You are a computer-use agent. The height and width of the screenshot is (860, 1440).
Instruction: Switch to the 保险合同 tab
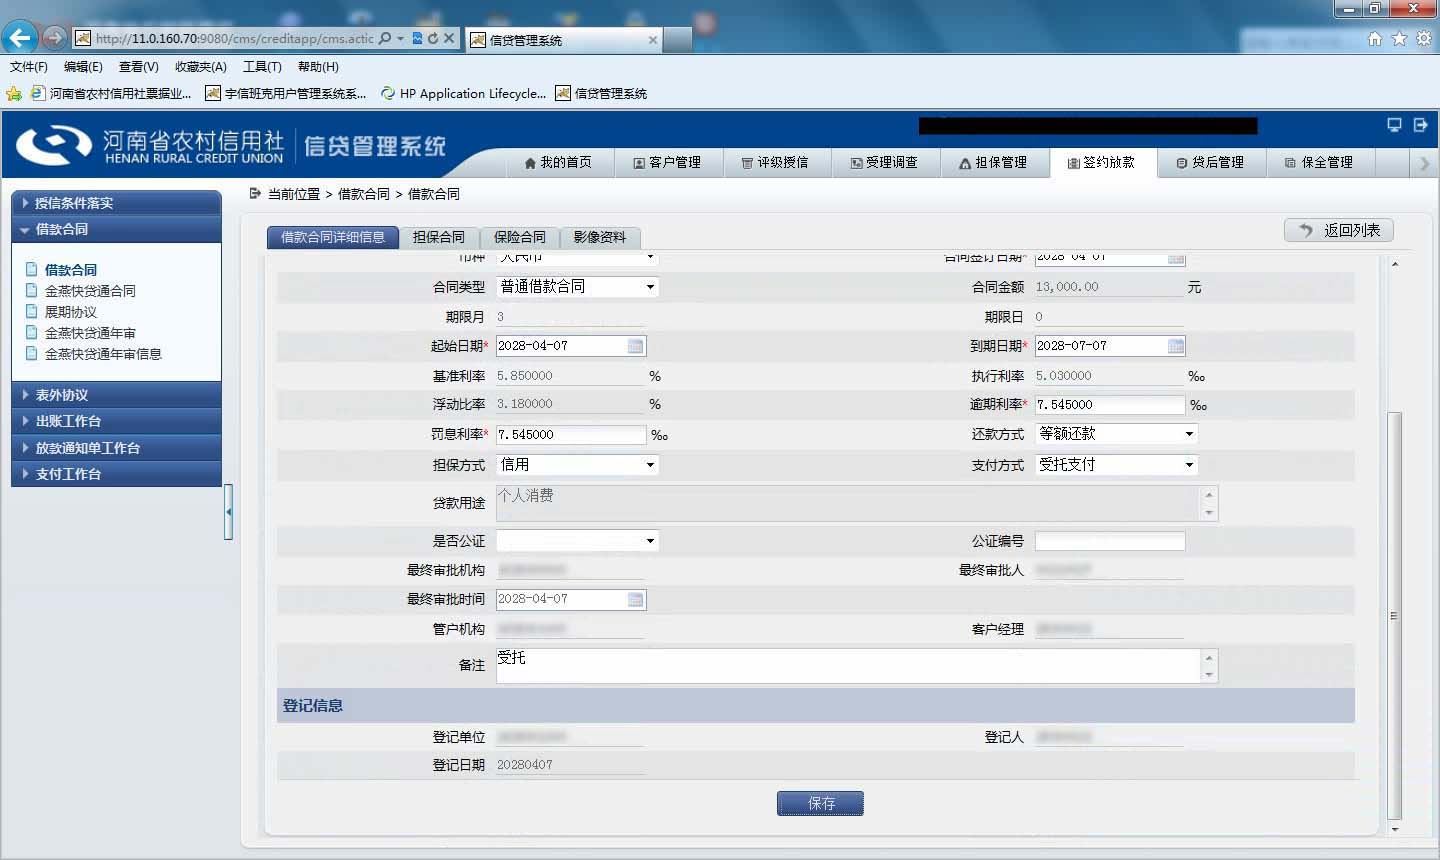pyautogui.click(x=520, y=237)
